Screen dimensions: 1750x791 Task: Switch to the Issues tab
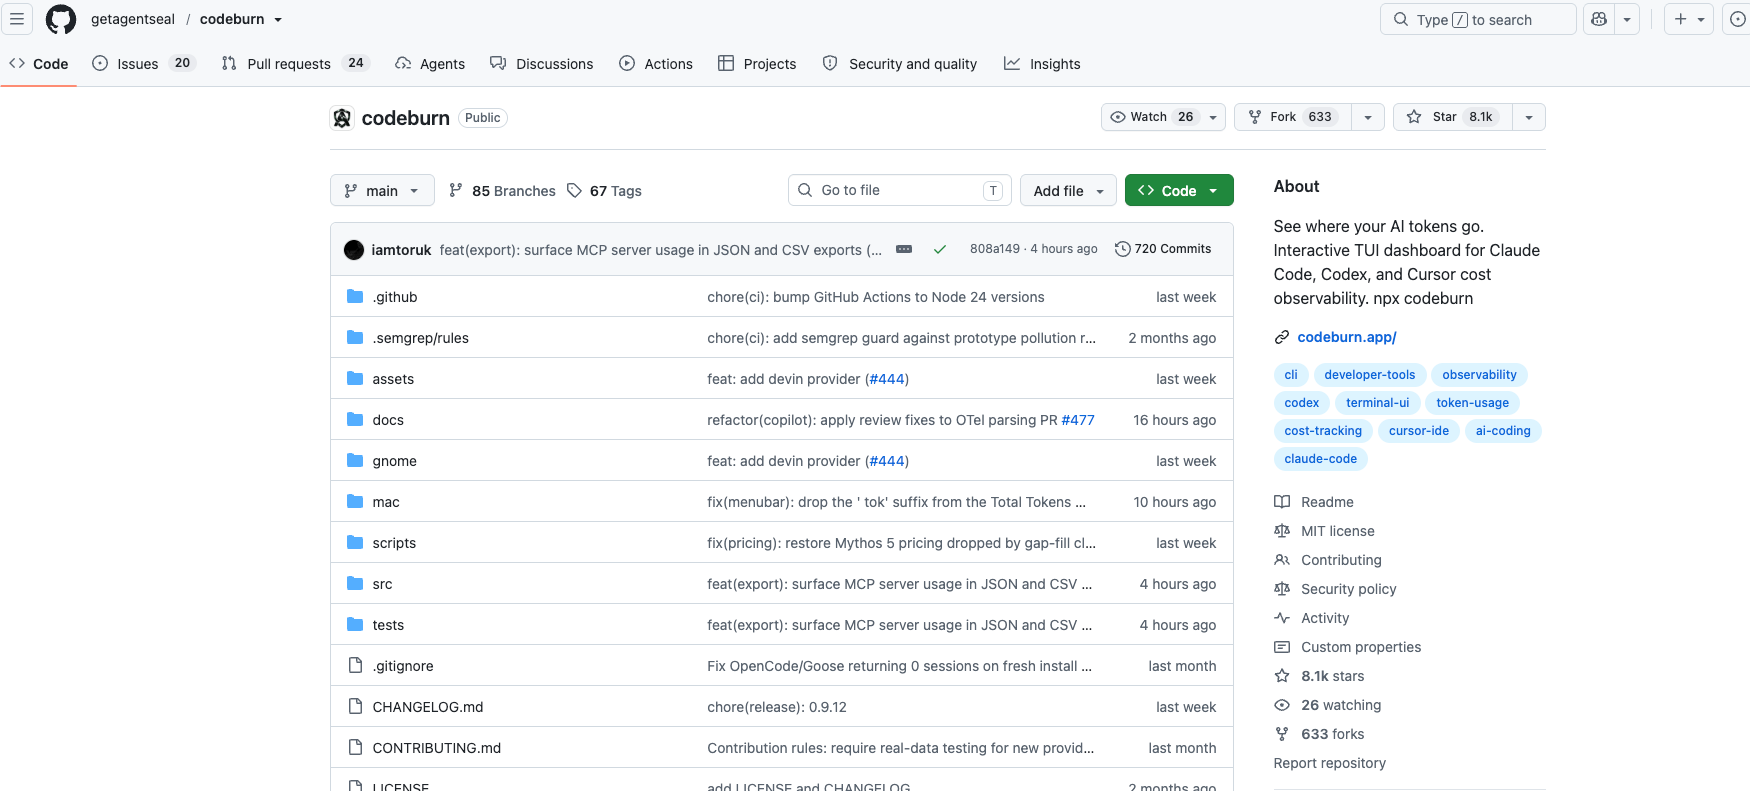(x=143, y=63)
